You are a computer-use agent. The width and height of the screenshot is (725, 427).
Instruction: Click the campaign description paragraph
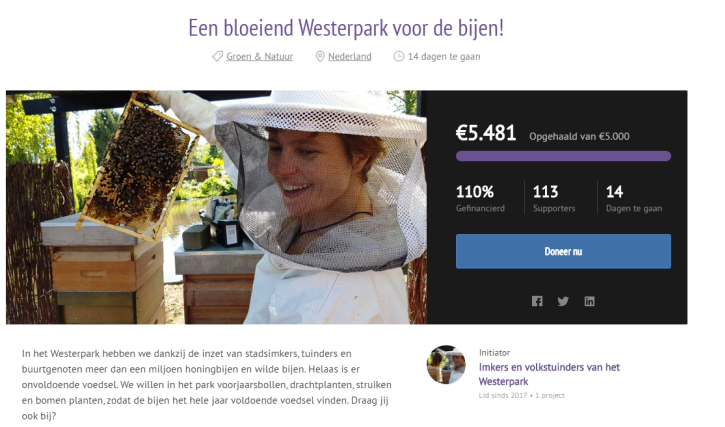pos(206,384)
